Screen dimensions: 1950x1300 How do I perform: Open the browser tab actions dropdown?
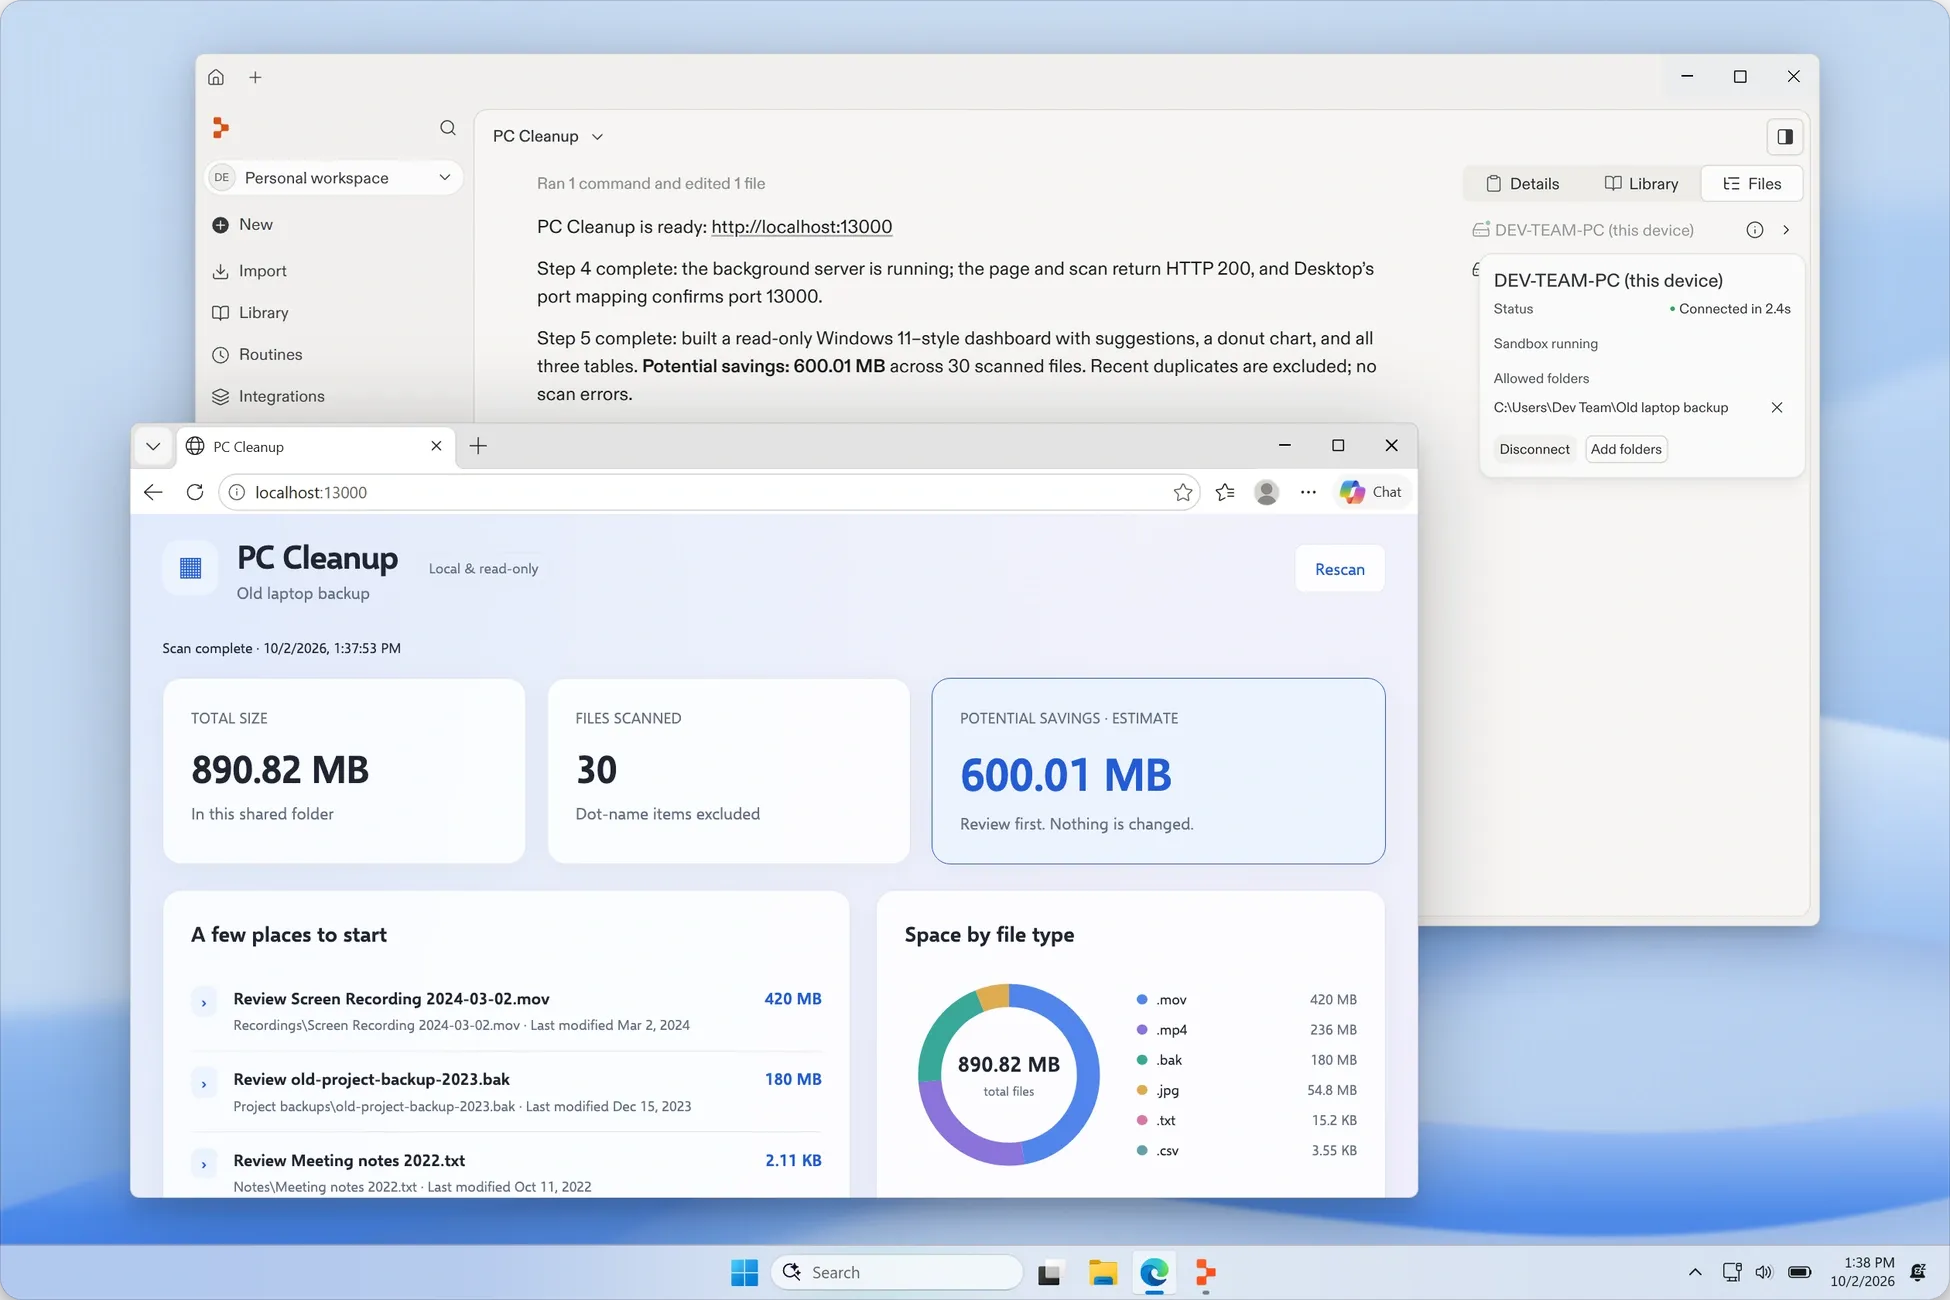click(x=153, y=446)
